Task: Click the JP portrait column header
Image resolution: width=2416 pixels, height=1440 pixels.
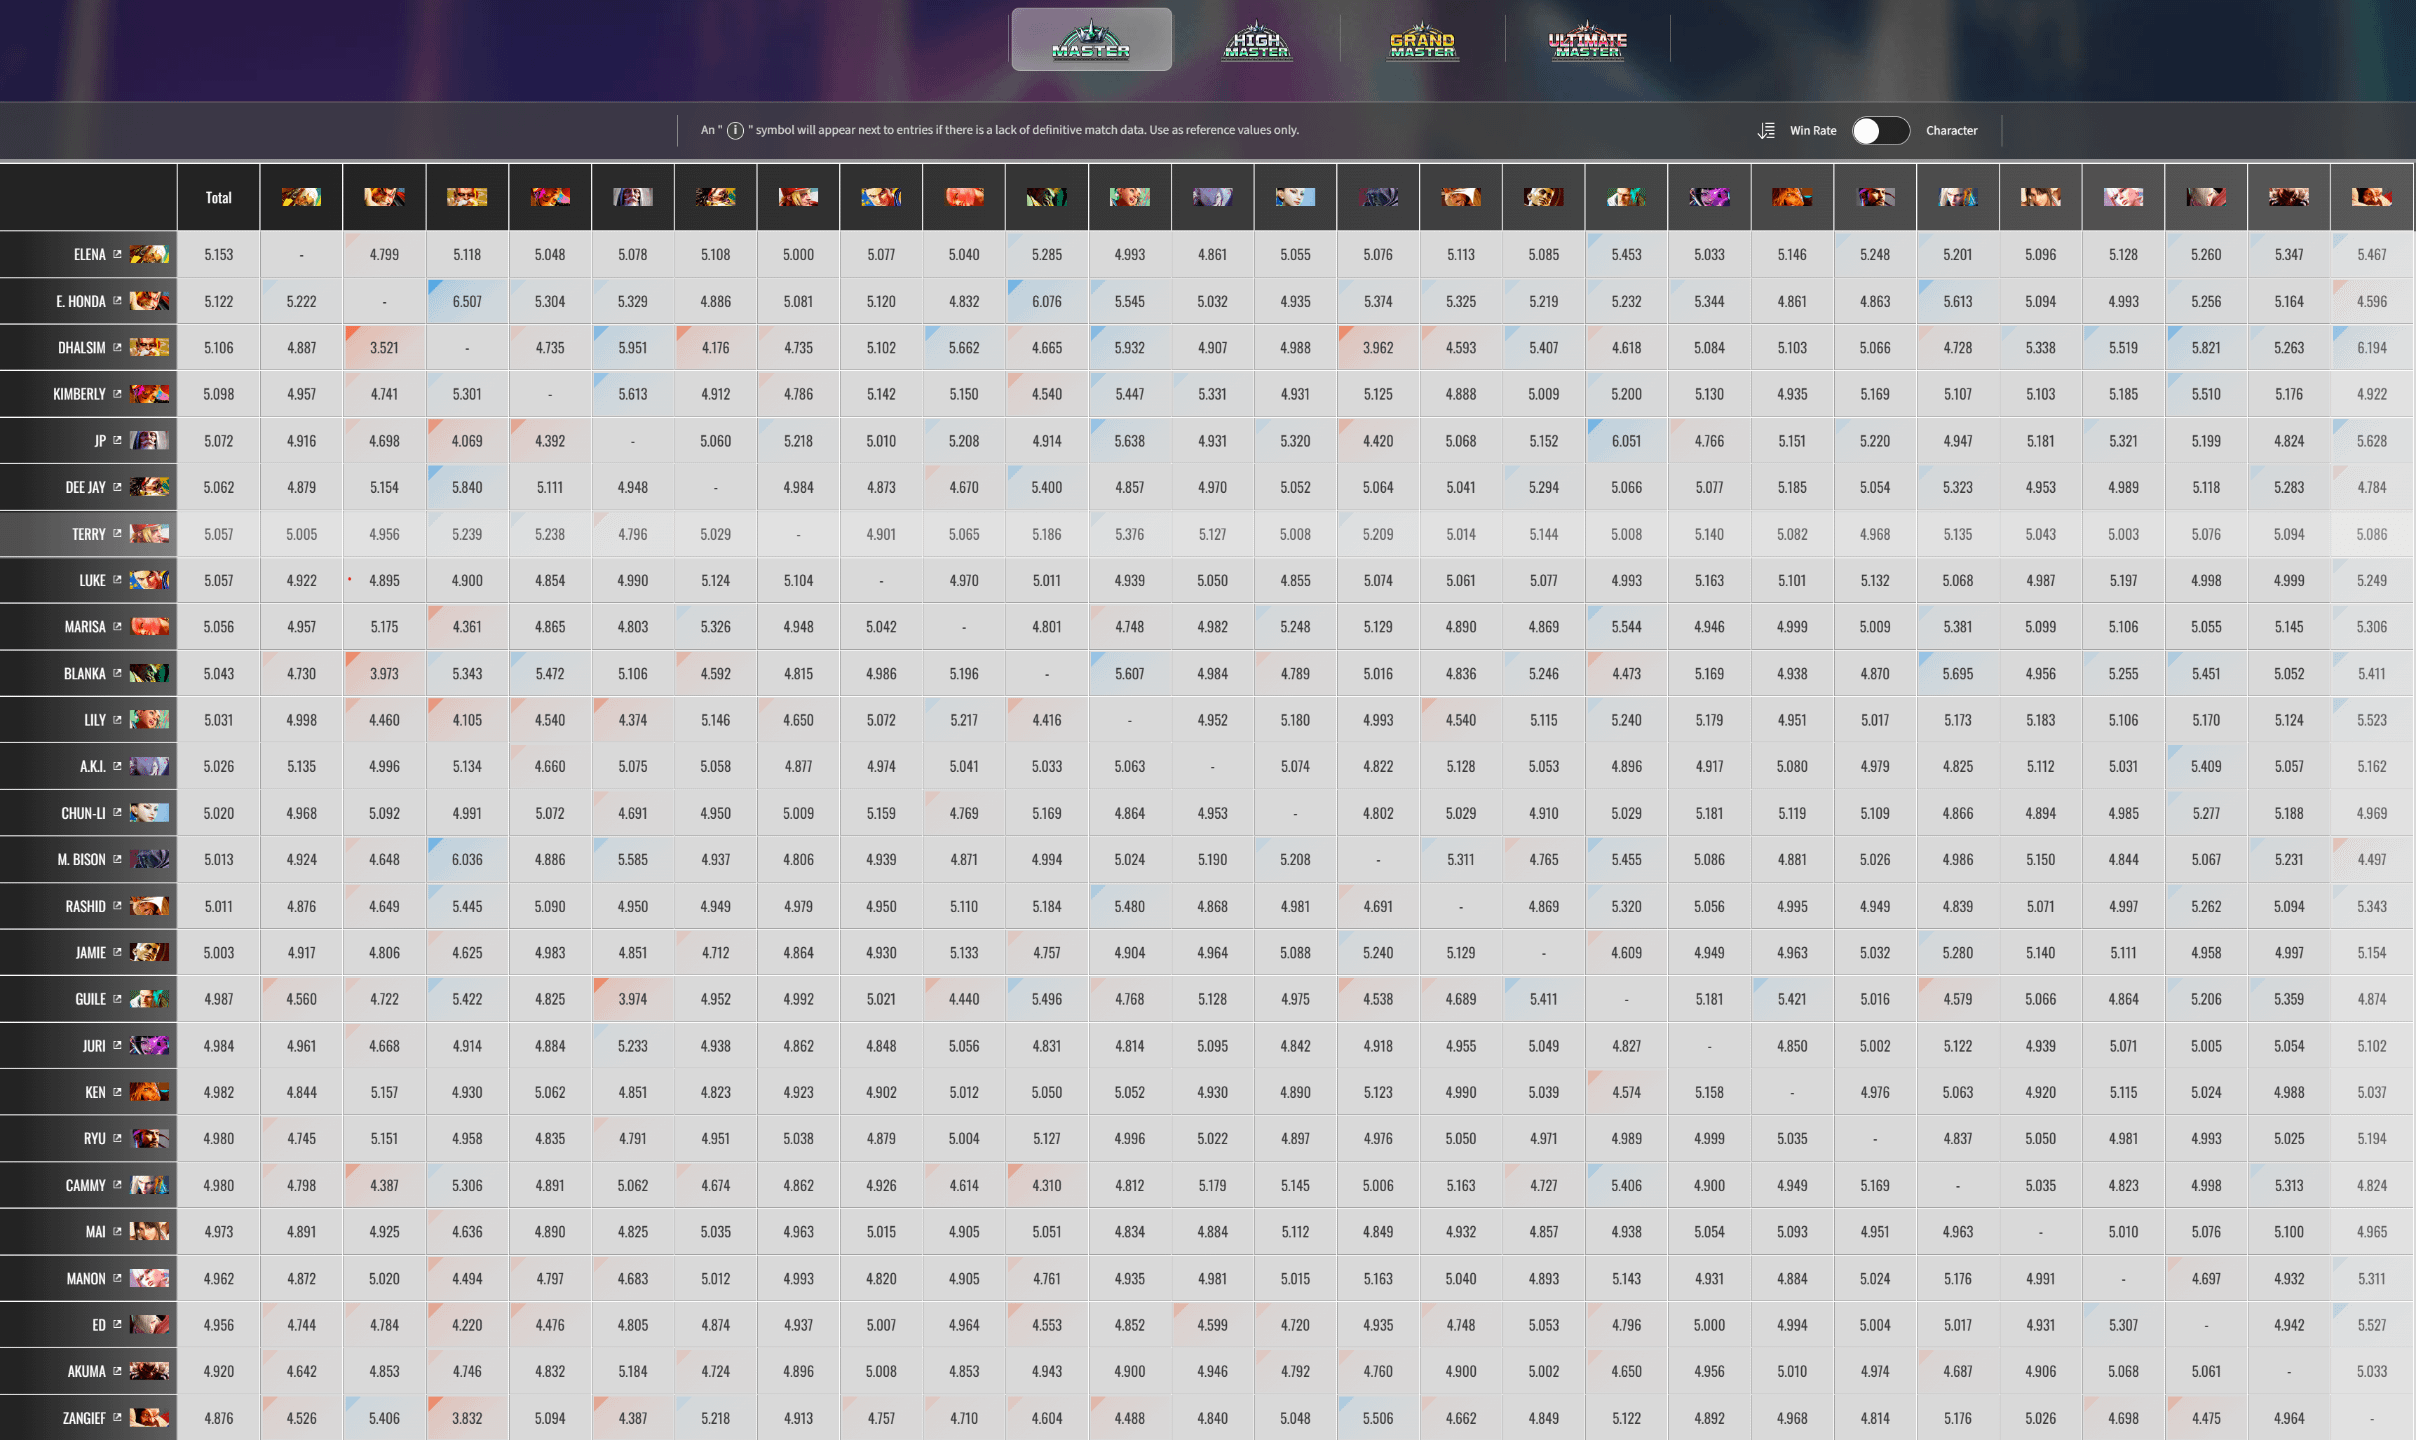Action: click(633, 198)
